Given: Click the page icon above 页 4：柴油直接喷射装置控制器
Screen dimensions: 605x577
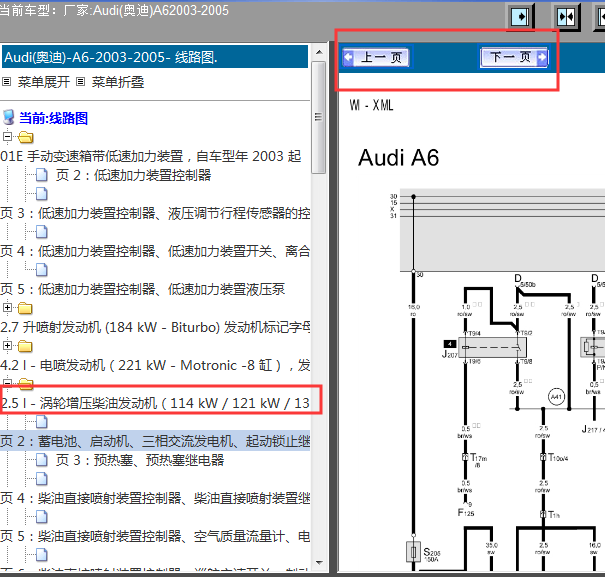Looking at the screenshot, I should [x=42, y=479].
